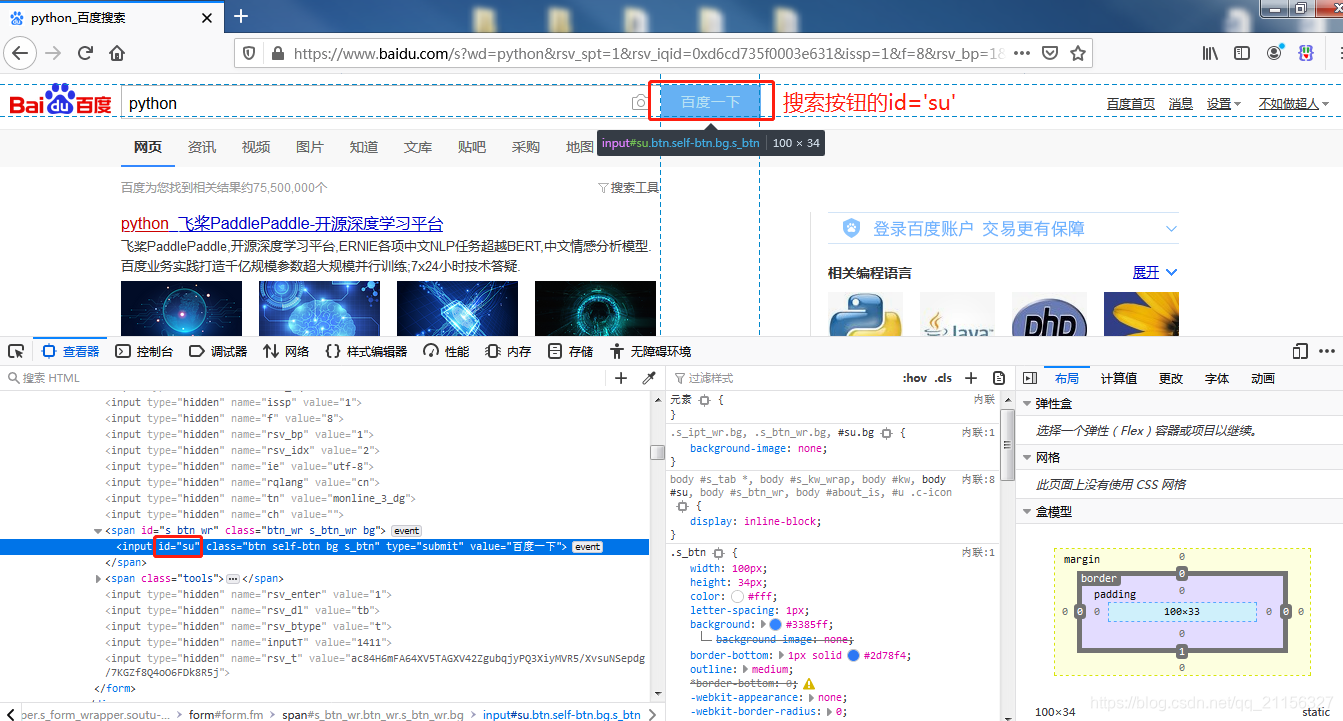The width and height of the screenshot is (1343, 721).
Task: Open the 设置 settings dropdown
Action: (x=1223, y=104)
